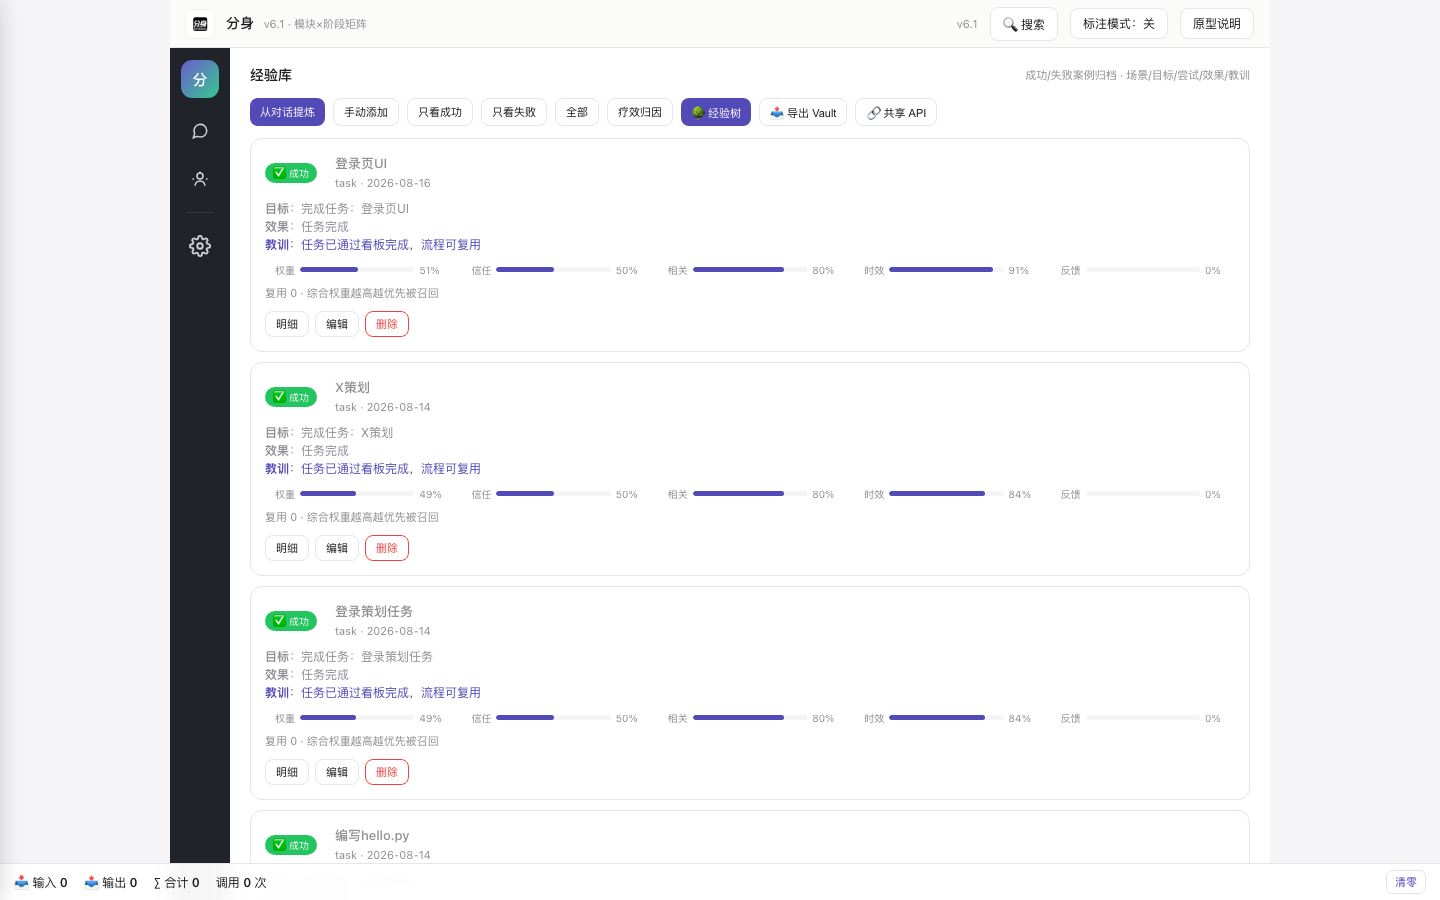Viewport: 1440px width, 900px height.
Task: Click 相关 80% bar in X策划 card
Action: (750, 494)
